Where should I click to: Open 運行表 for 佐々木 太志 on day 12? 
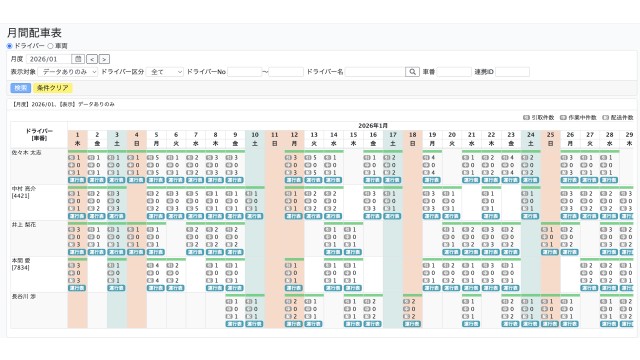[x=294, y=180]
